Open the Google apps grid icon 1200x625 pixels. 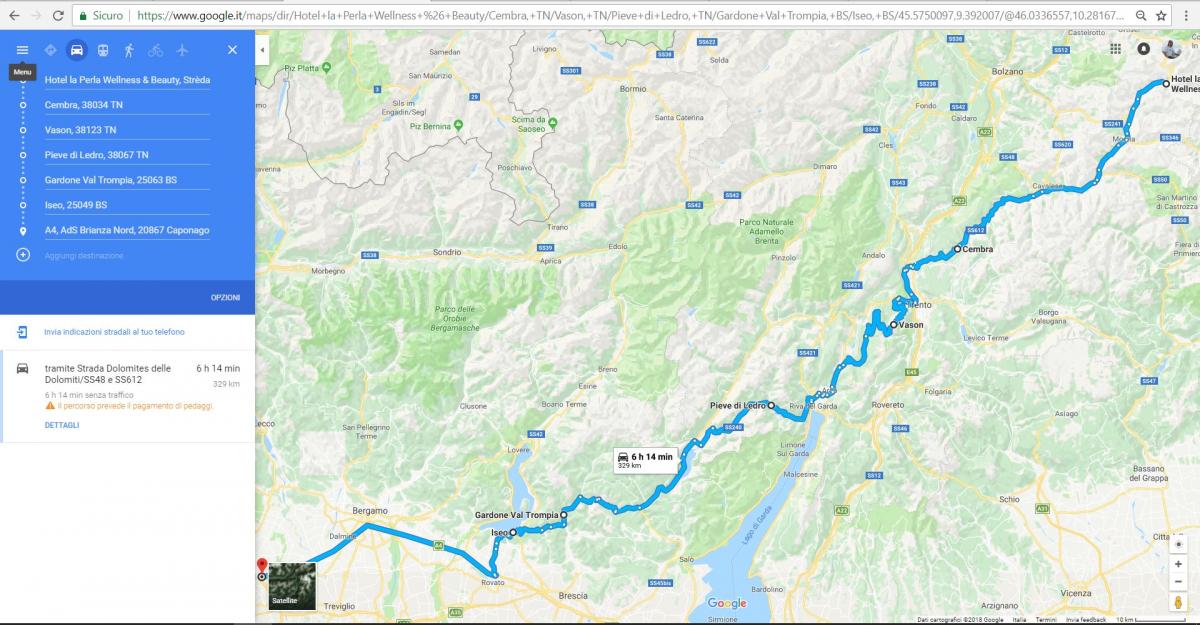(x=1115, y=49)
